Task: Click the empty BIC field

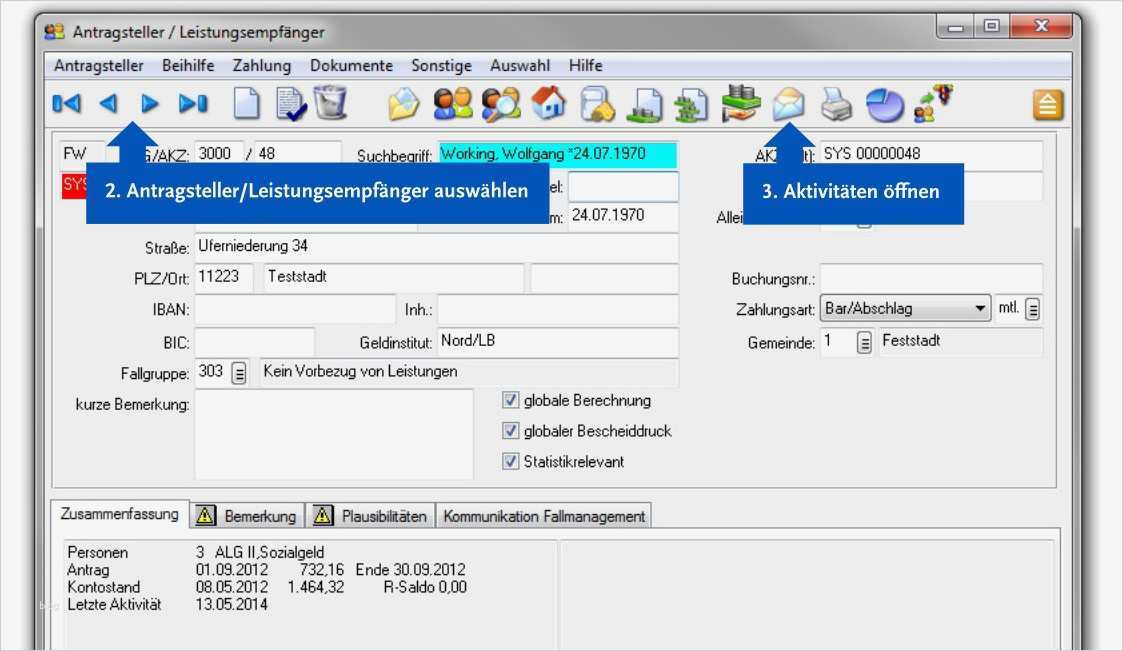Action: pyautogui.click(x=254, y=342)
